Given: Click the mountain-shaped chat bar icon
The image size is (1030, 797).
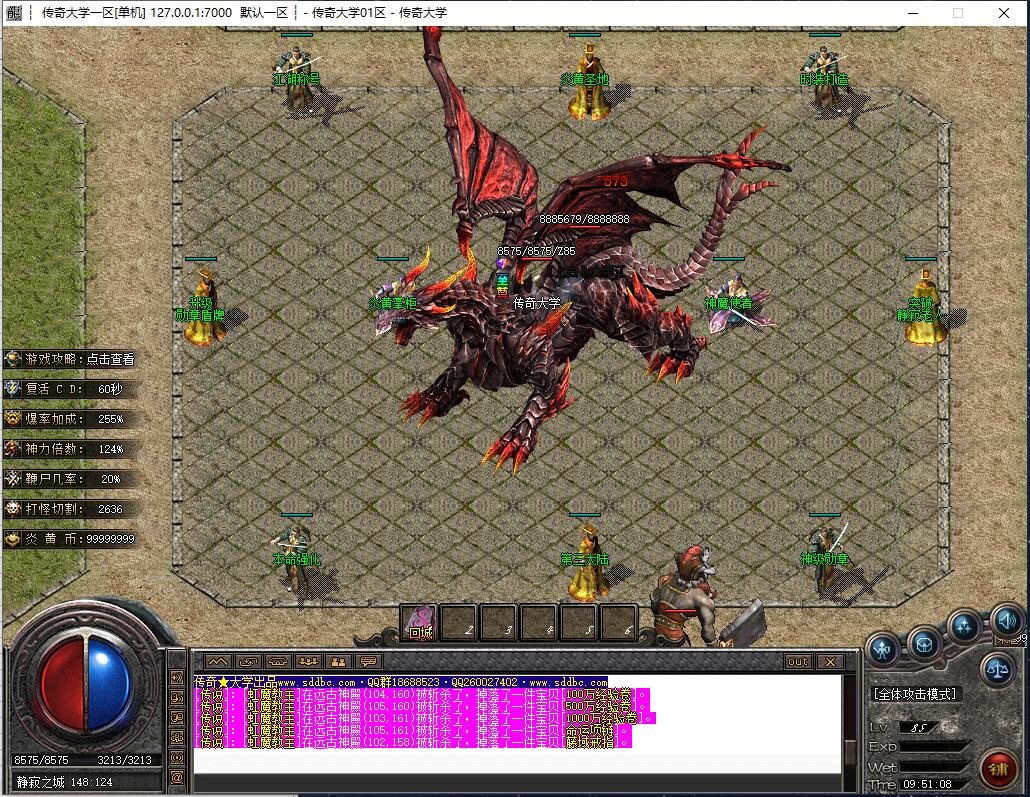Looking at the screenshot, I should 217,662.
